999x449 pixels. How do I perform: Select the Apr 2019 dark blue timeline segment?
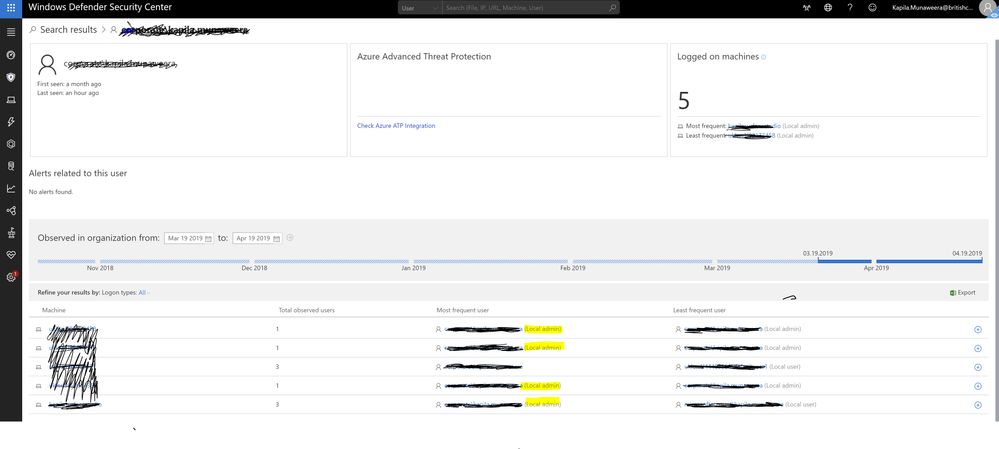[929, 261]
